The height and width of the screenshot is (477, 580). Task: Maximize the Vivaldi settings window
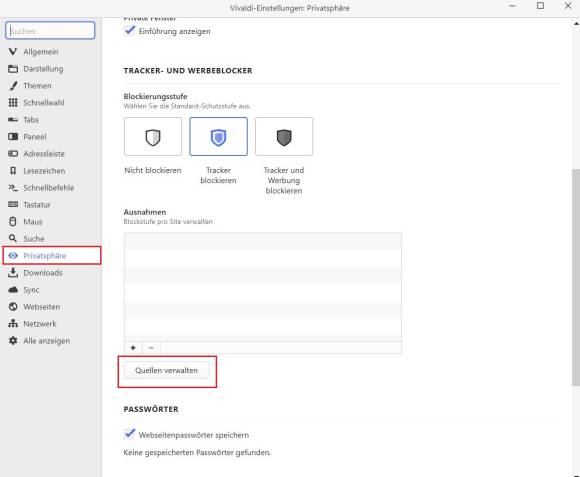(540, 6)
